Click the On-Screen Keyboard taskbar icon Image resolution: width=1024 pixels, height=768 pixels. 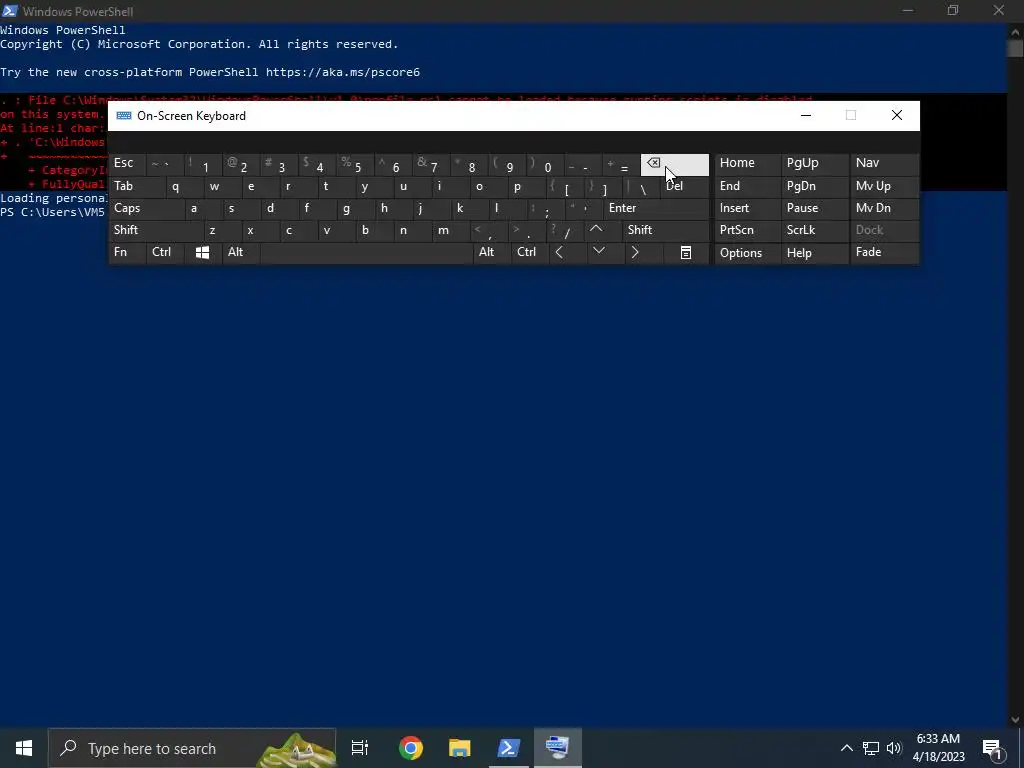click(558, 748)
